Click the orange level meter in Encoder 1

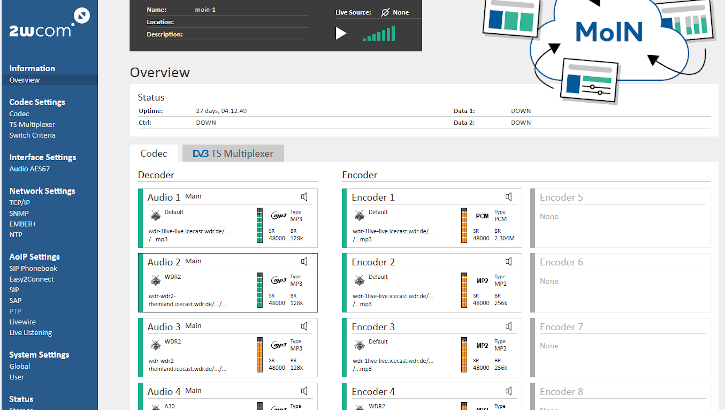tap(464, 225)
